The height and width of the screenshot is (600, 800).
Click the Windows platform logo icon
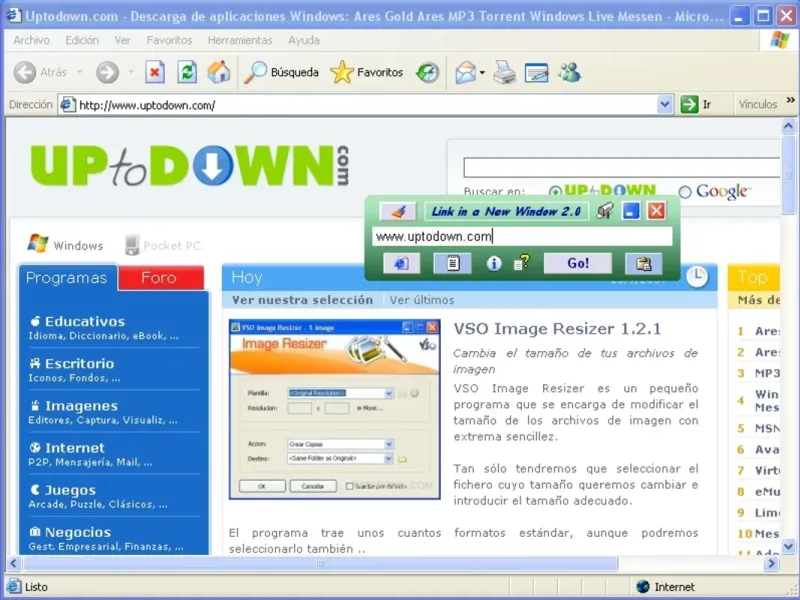[x=38, y=244]
